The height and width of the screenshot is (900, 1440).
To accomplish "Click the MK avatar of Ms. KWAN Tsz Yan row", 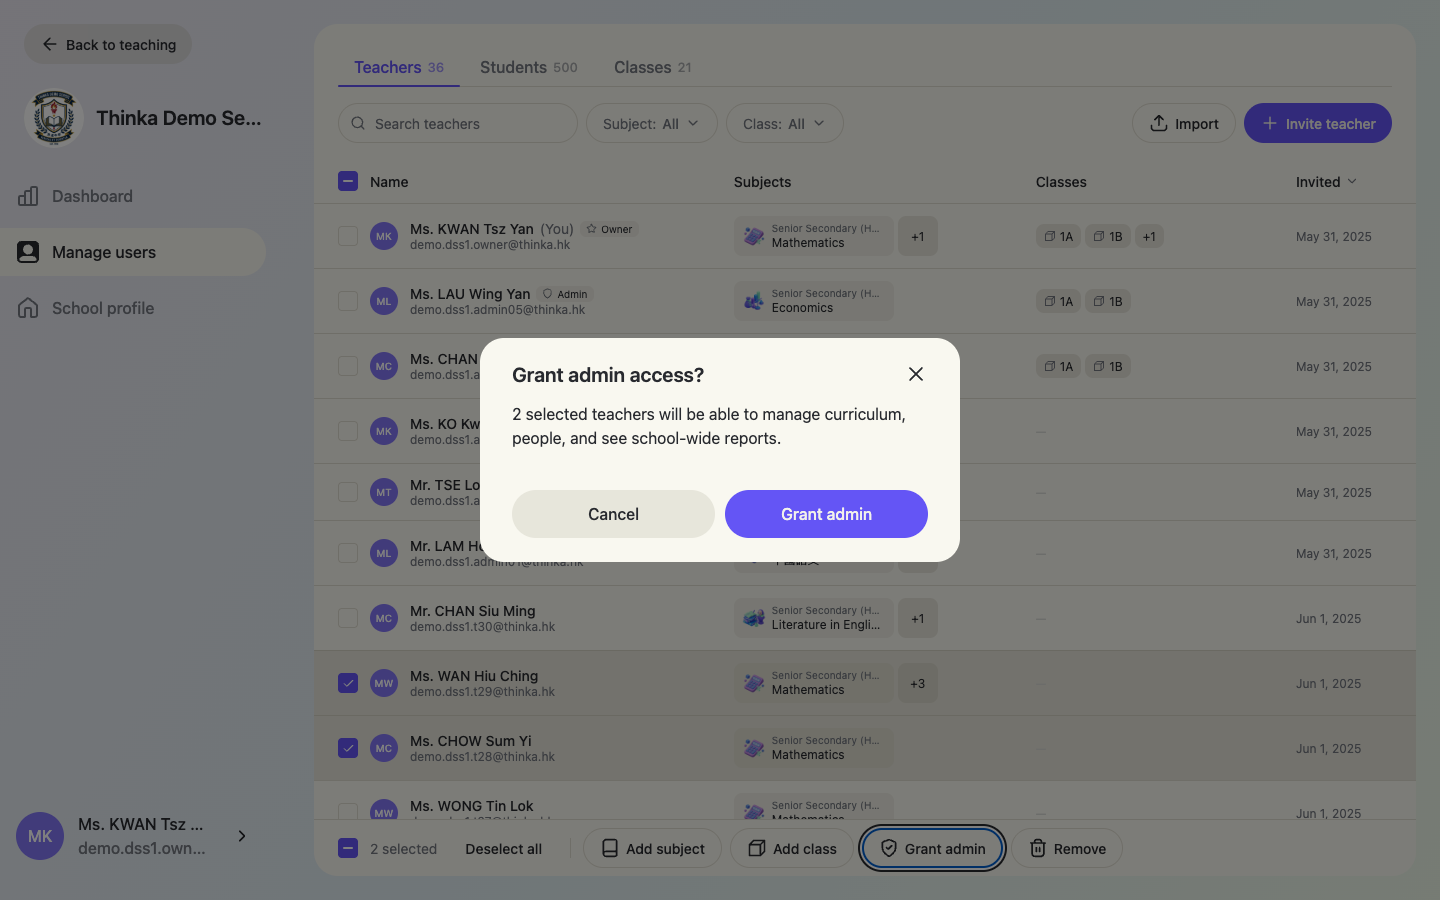I will click(x=384, y=236).
